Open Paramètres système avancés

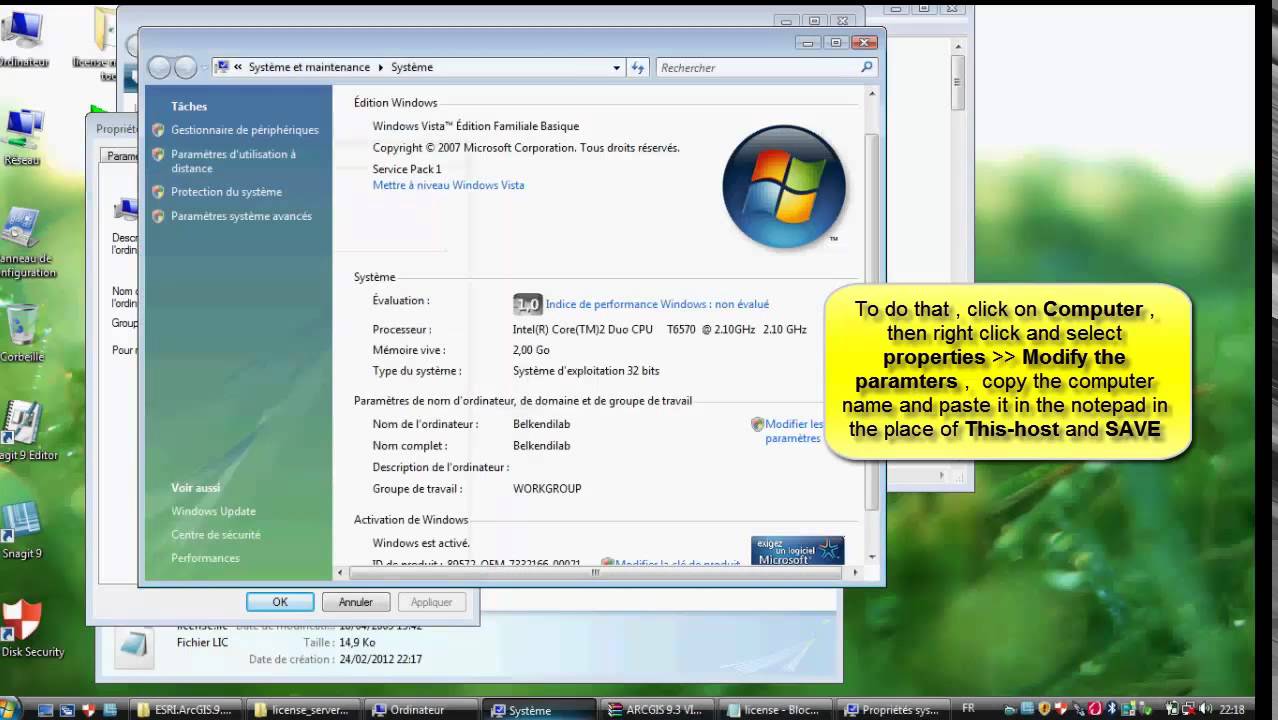click(x=241, y=216)
